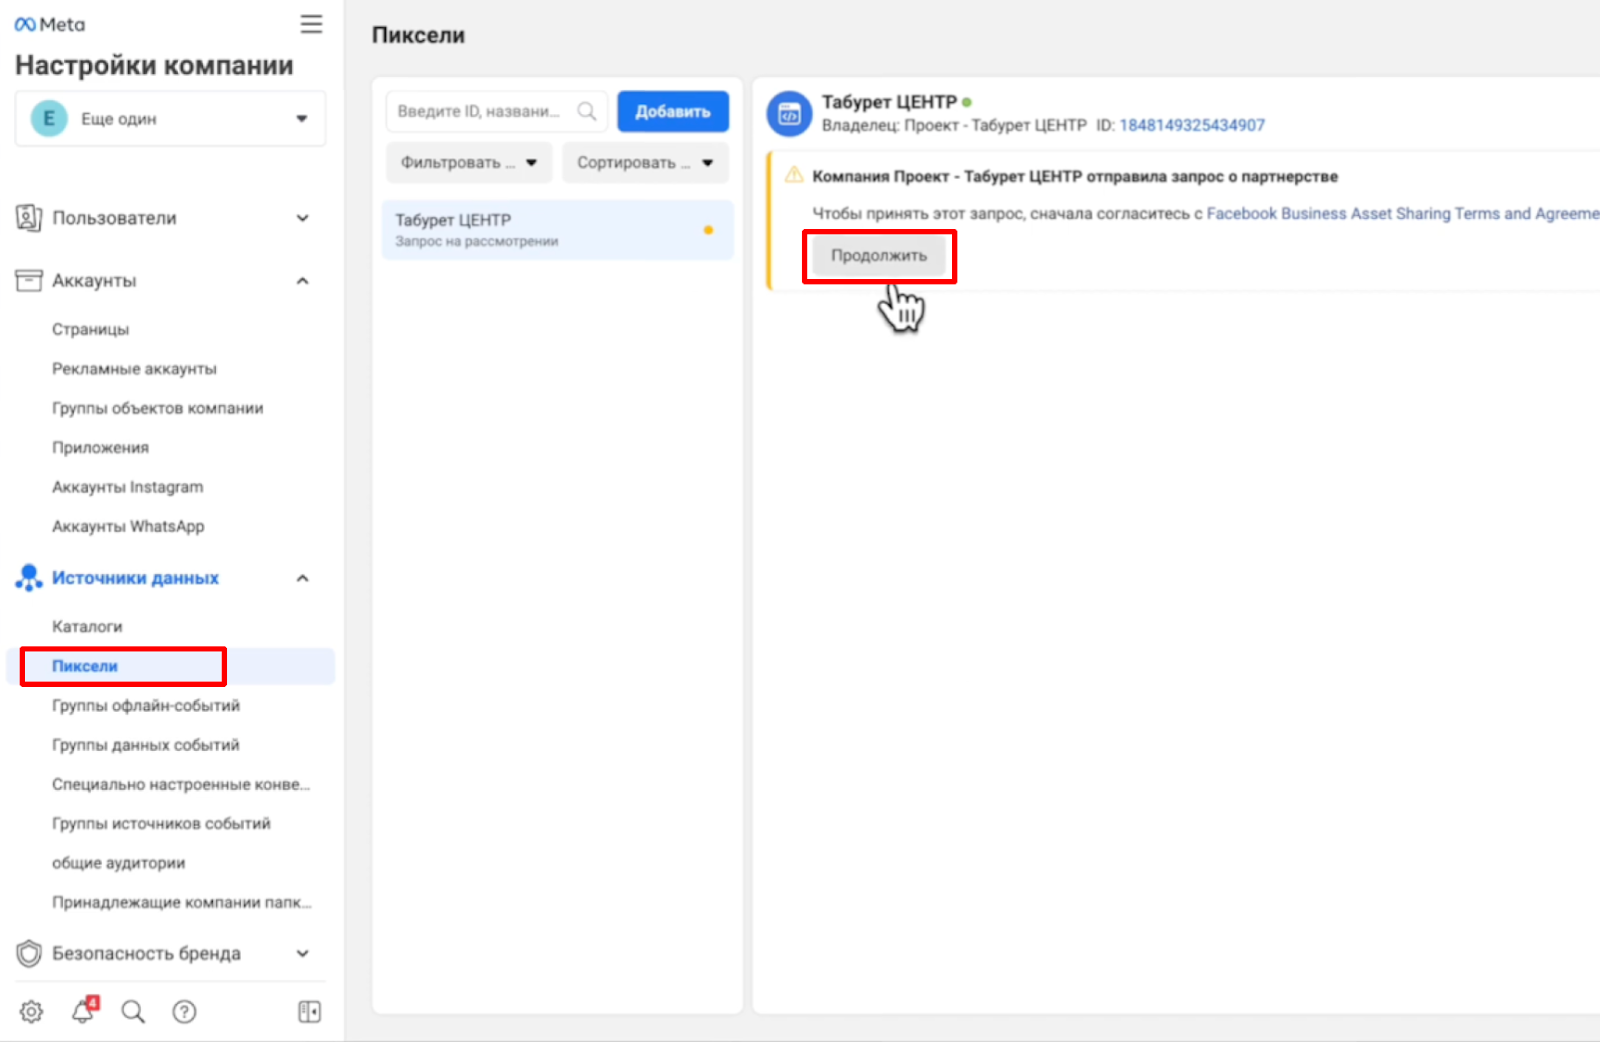Click the warning triangle icon
The image size is (1600, 1042).
tap(794, 175)
